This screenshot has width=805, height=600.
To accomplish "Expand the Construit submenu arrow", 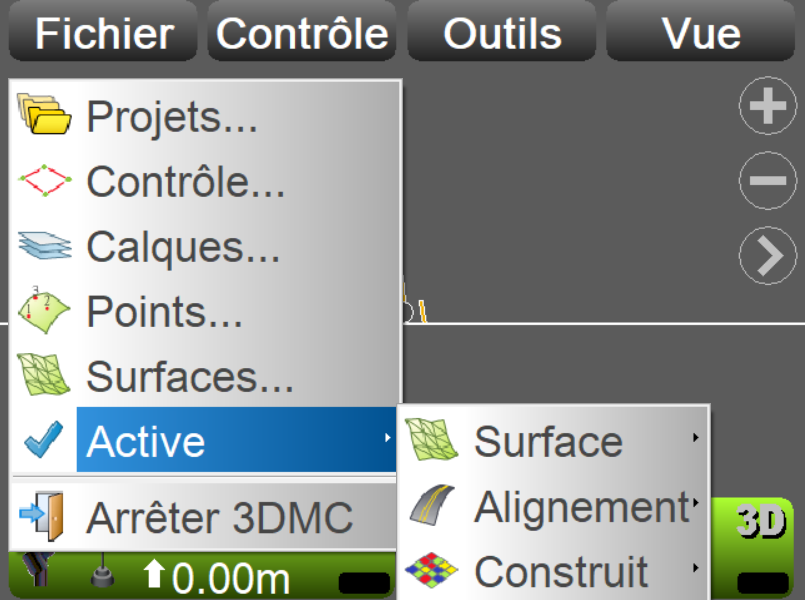I will pos(695,569).
